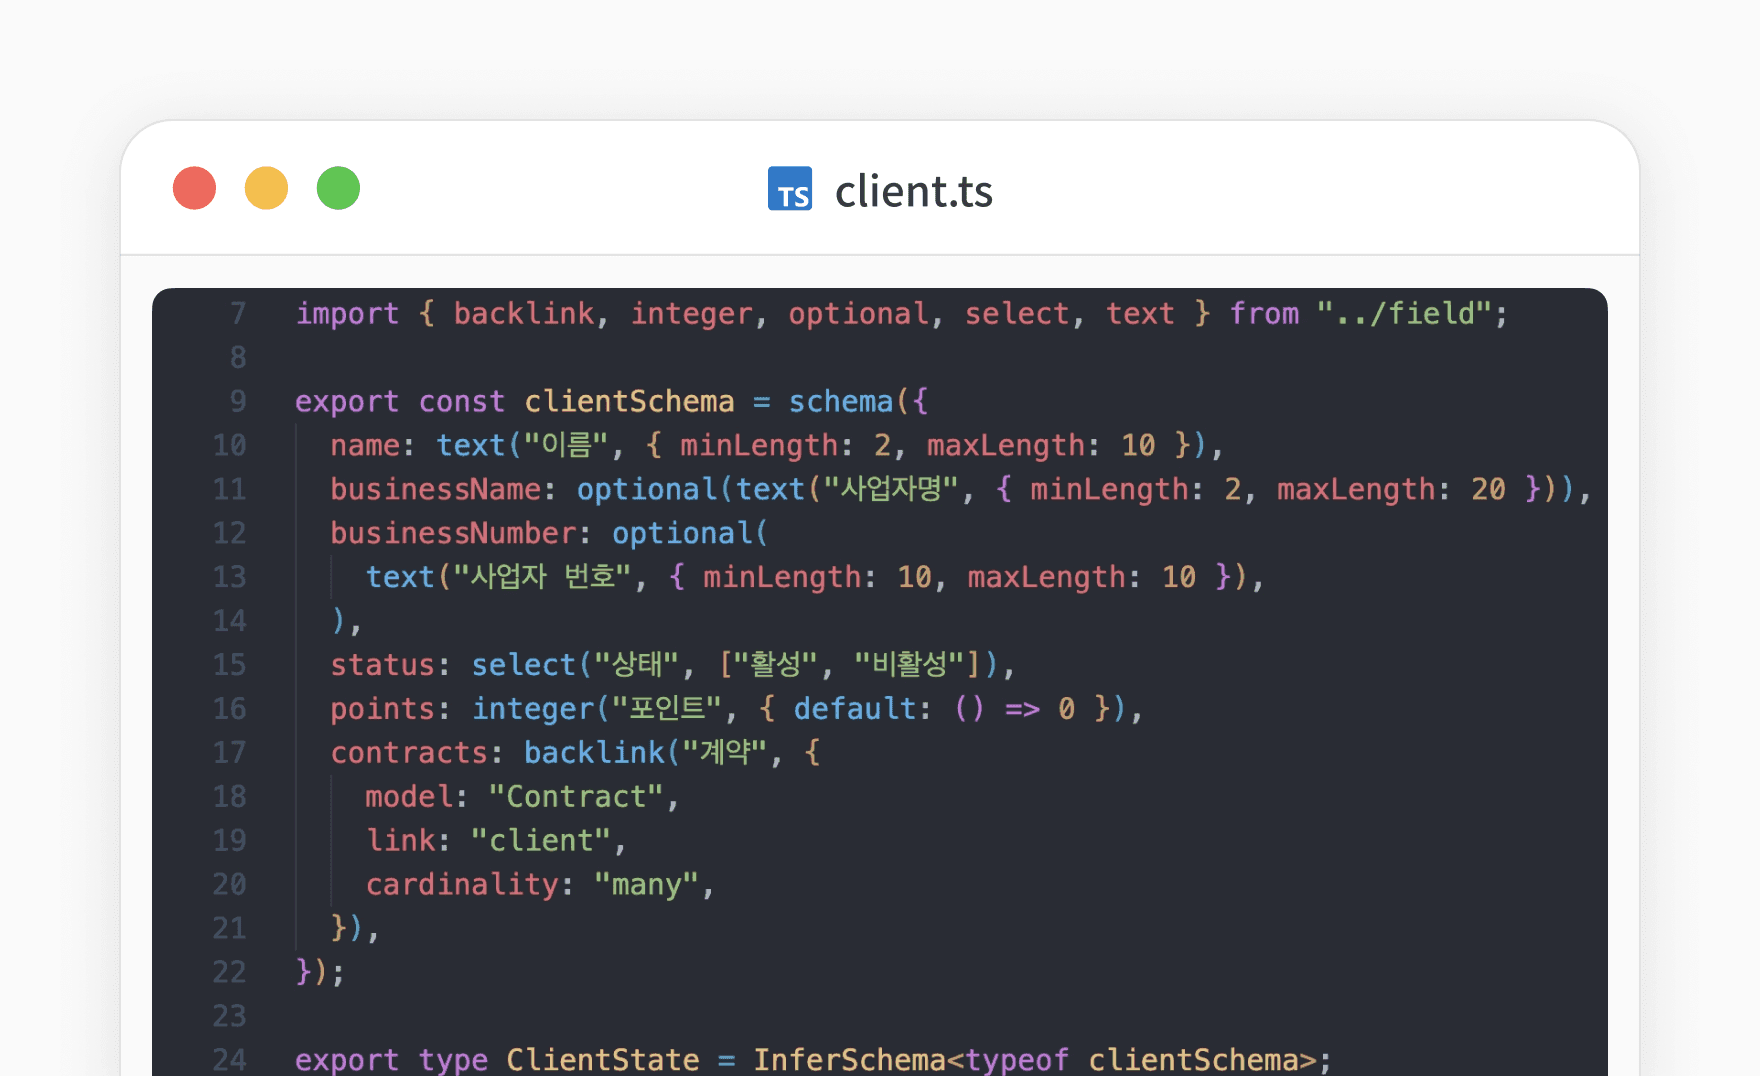This screenshot has width=1760, height=1076.
Task: Click line number 12 in gutter
Action: point(230,534)
